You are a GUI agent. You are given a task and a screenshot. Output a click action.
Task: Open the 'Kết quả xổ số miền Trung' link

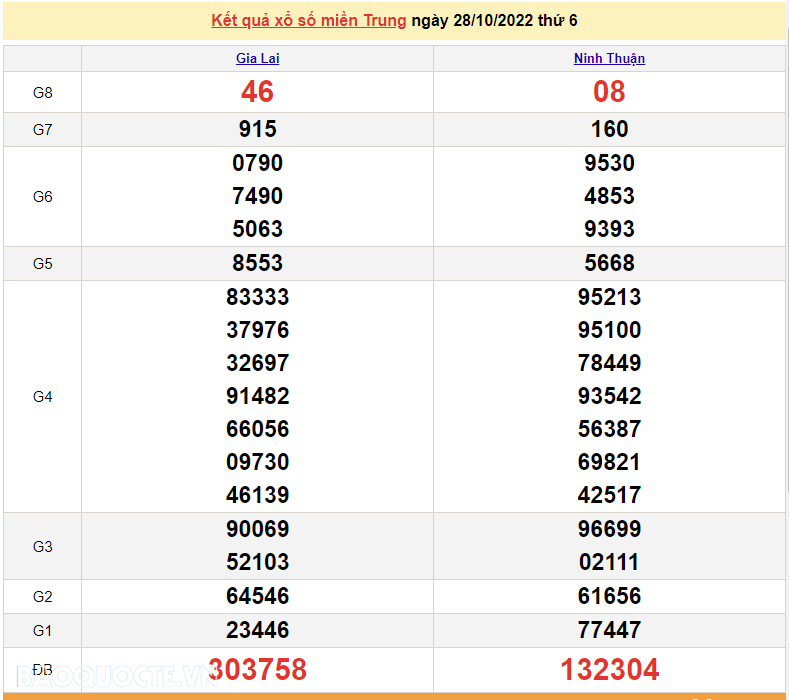coord(308,21)
